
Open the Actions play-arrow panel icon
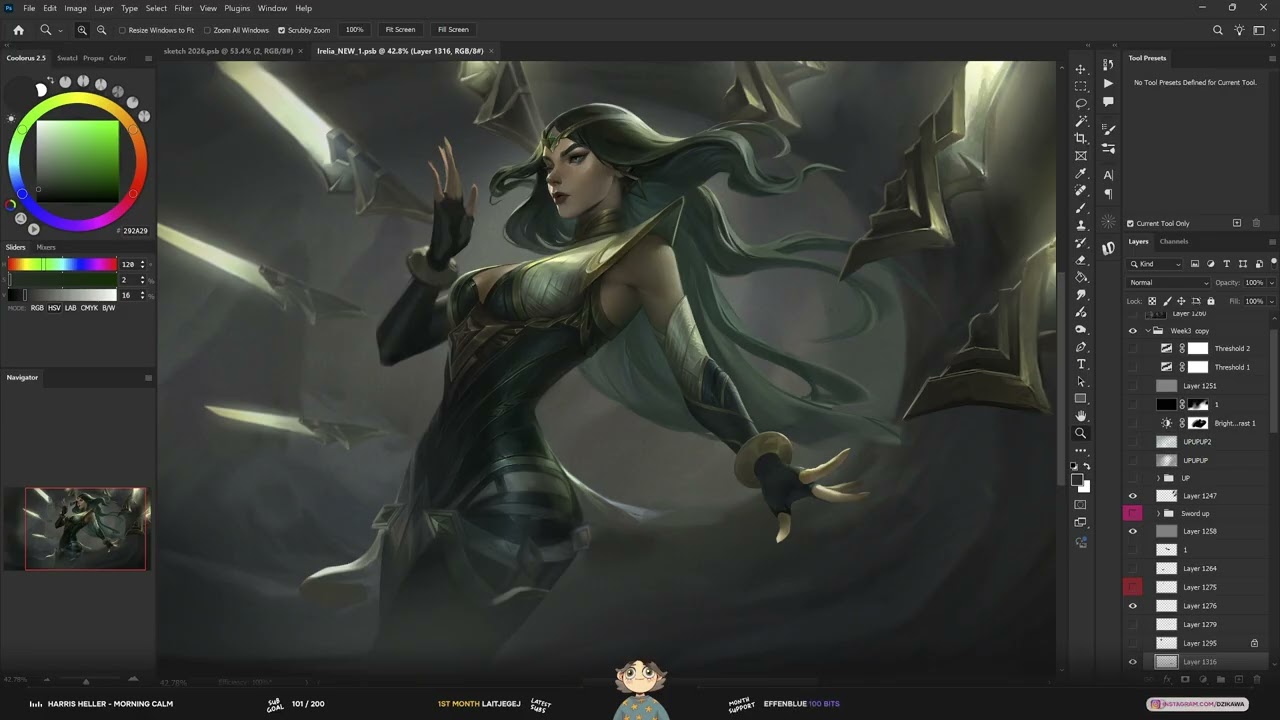(1108, 84)
